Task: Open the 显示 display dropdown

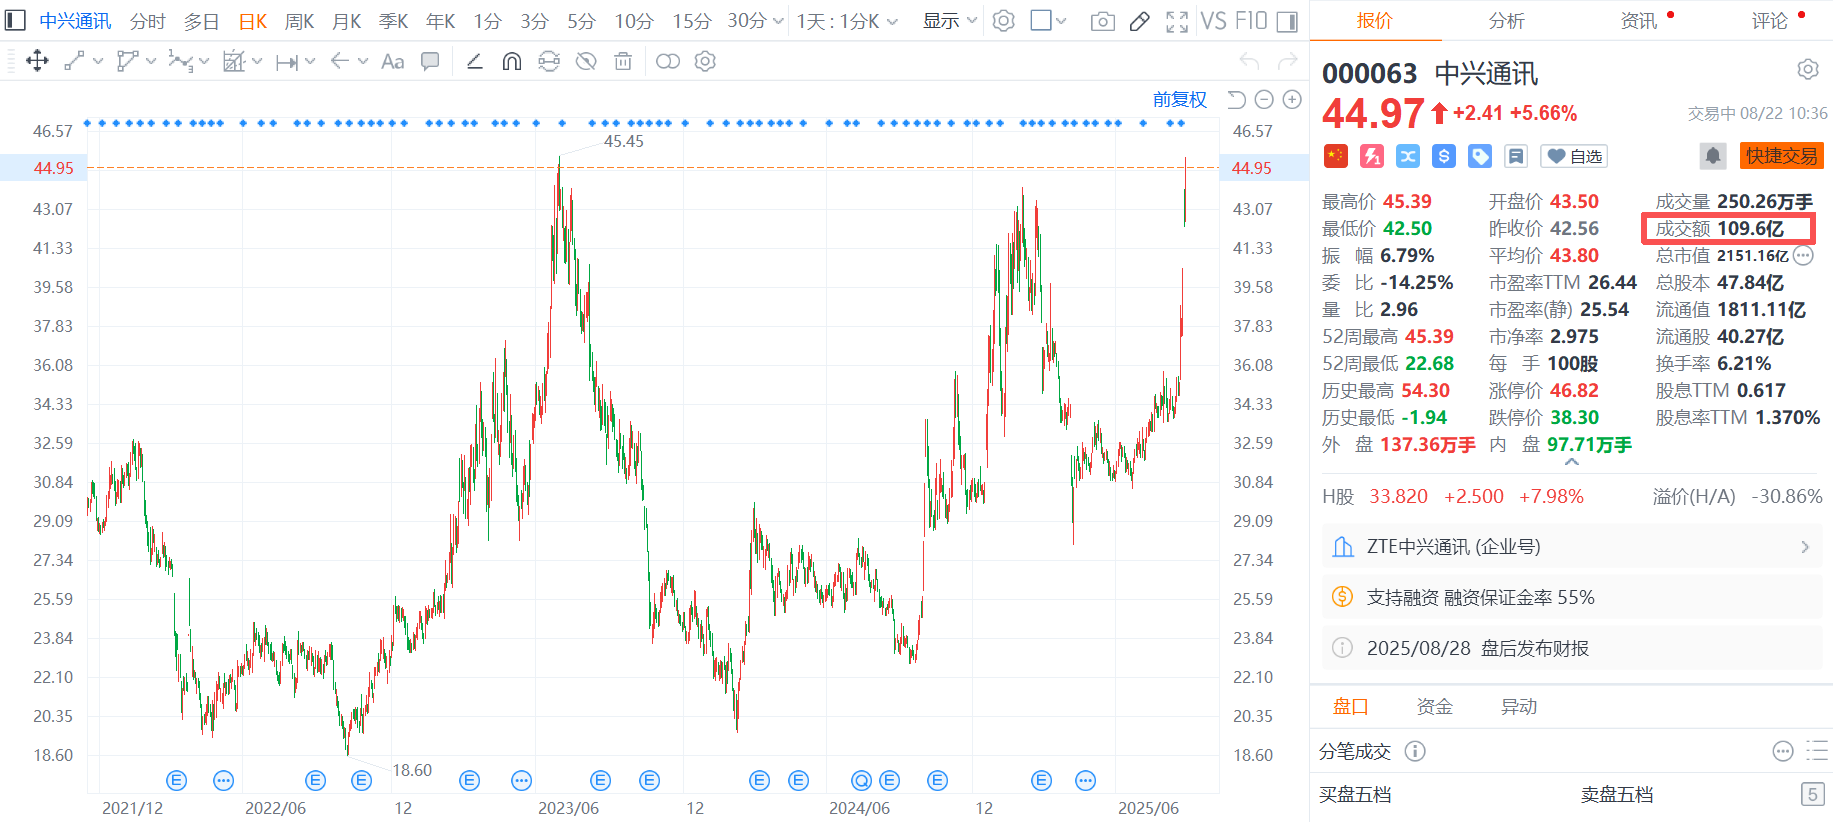Action: (x=949, y=21)
